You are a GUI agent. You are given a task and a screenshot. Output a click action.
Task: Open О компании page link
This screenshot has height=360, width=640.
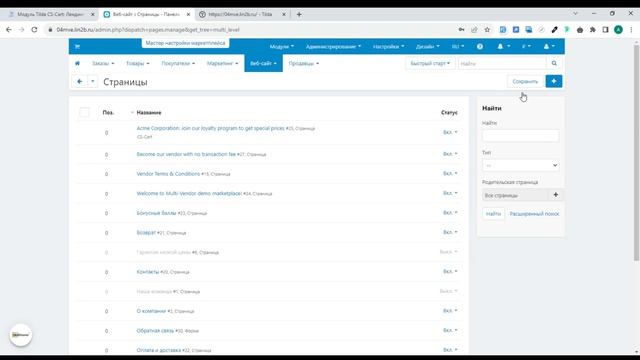[151, 311]
